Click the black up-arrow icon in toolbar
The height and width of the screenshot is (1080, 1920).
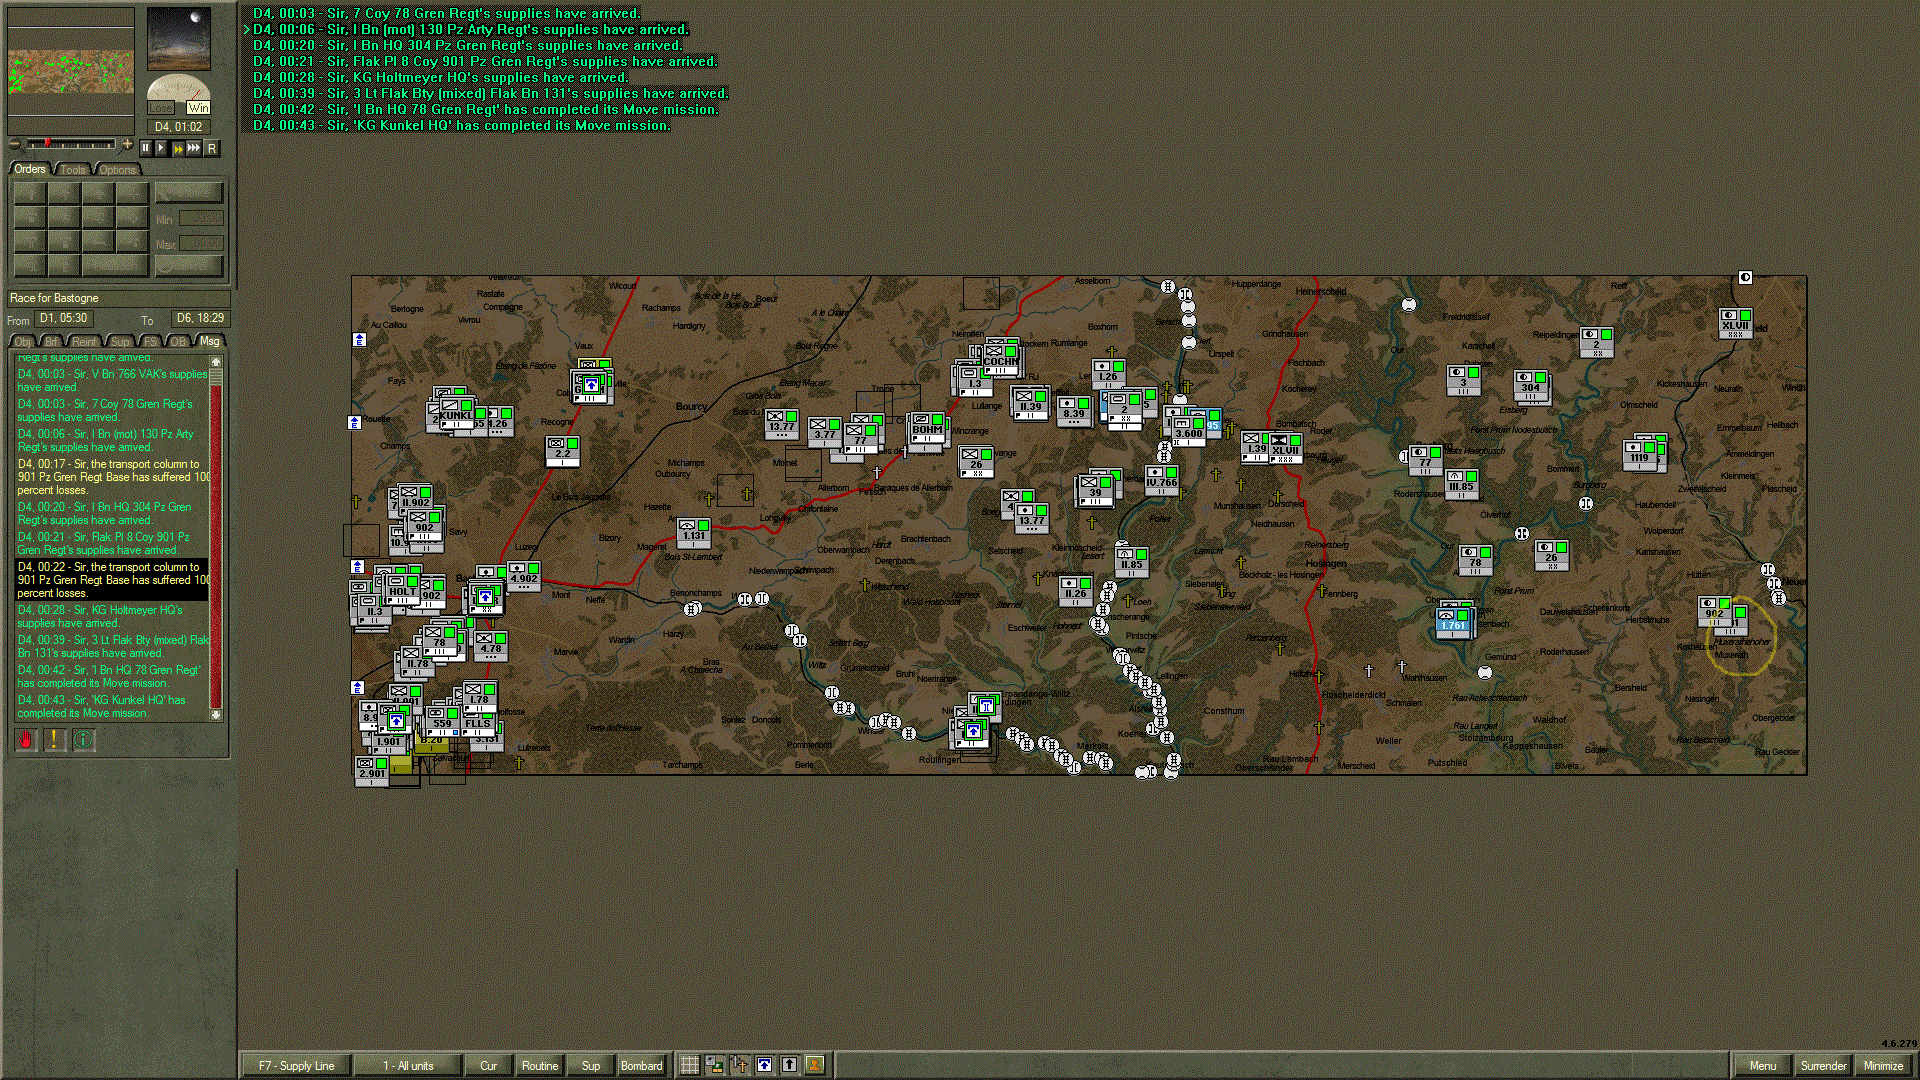[x=790, y=1065]
